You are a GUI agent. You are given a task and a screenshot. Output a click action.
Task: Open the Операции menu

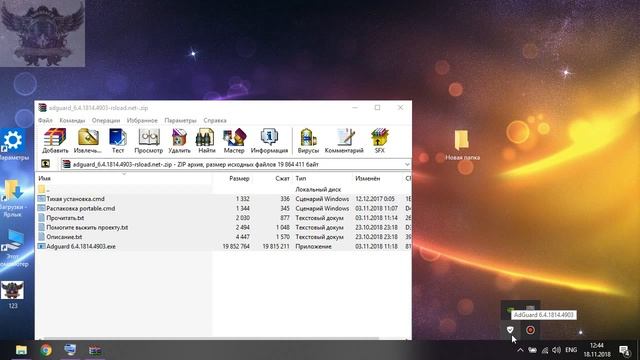[106, 120]
